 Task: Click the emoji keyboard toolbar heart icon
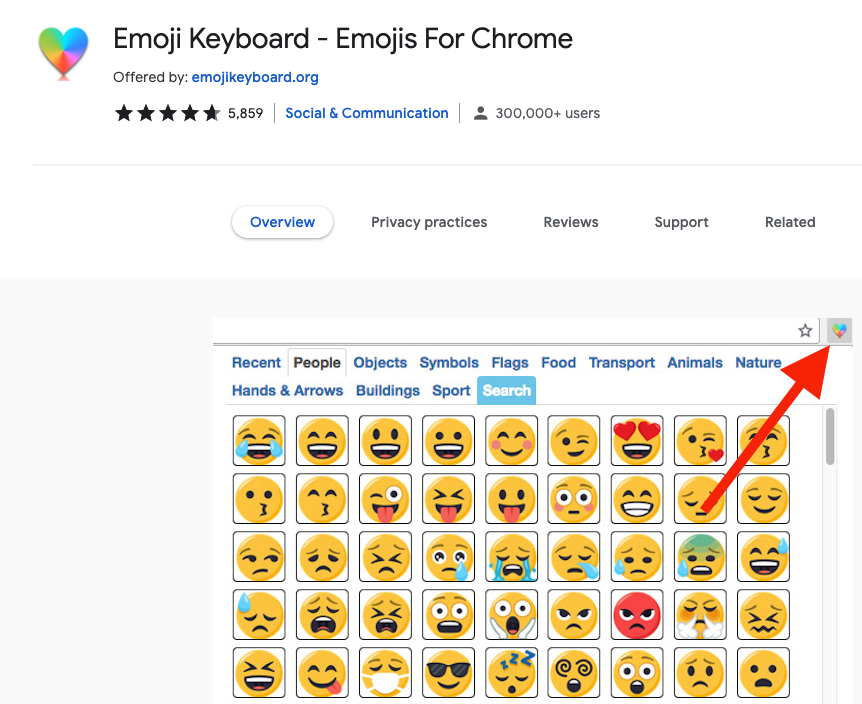point(839,331)
